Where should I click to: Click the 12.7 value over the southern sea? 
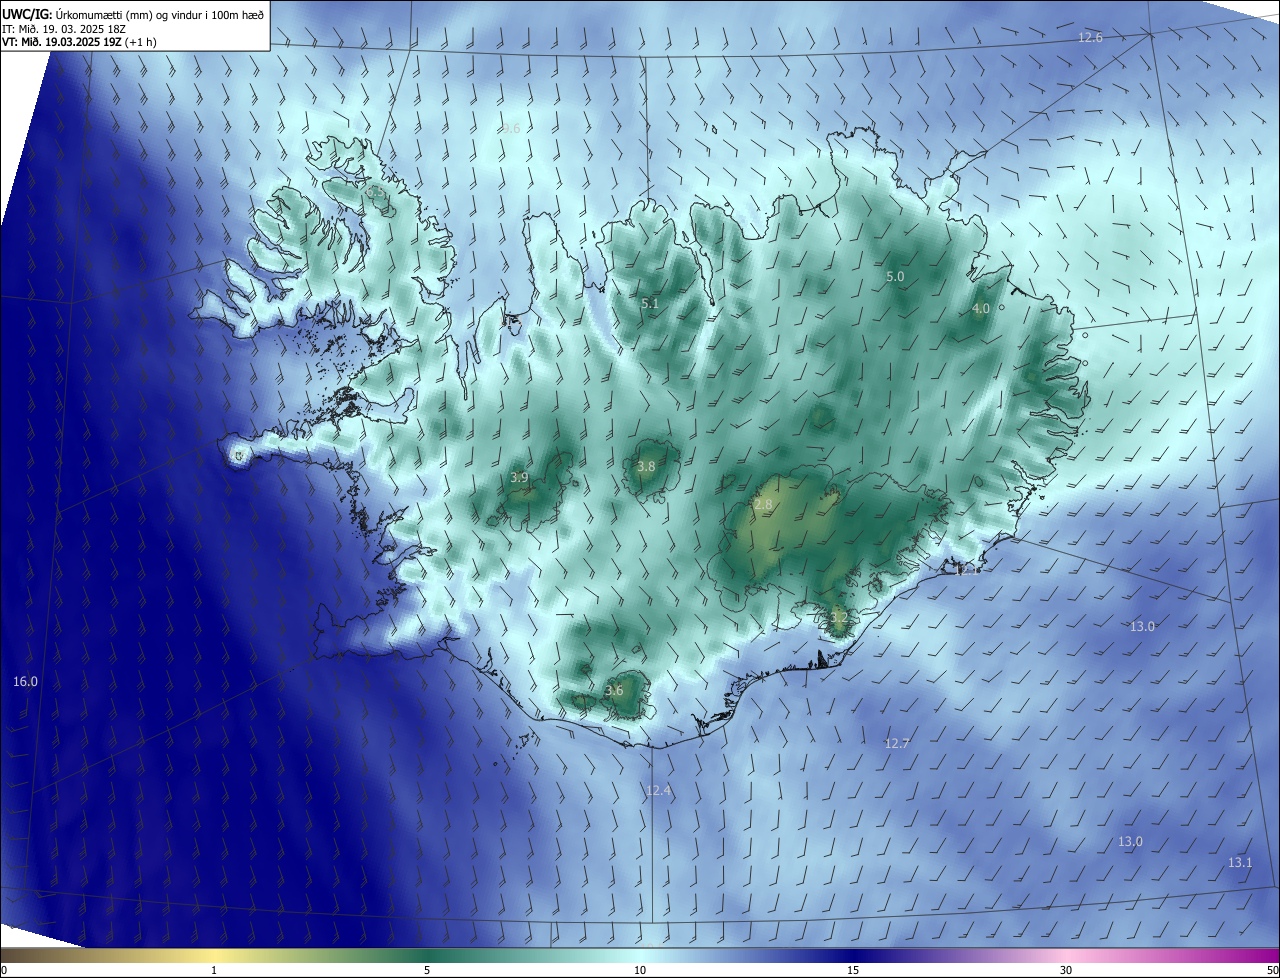coord(897,743)
